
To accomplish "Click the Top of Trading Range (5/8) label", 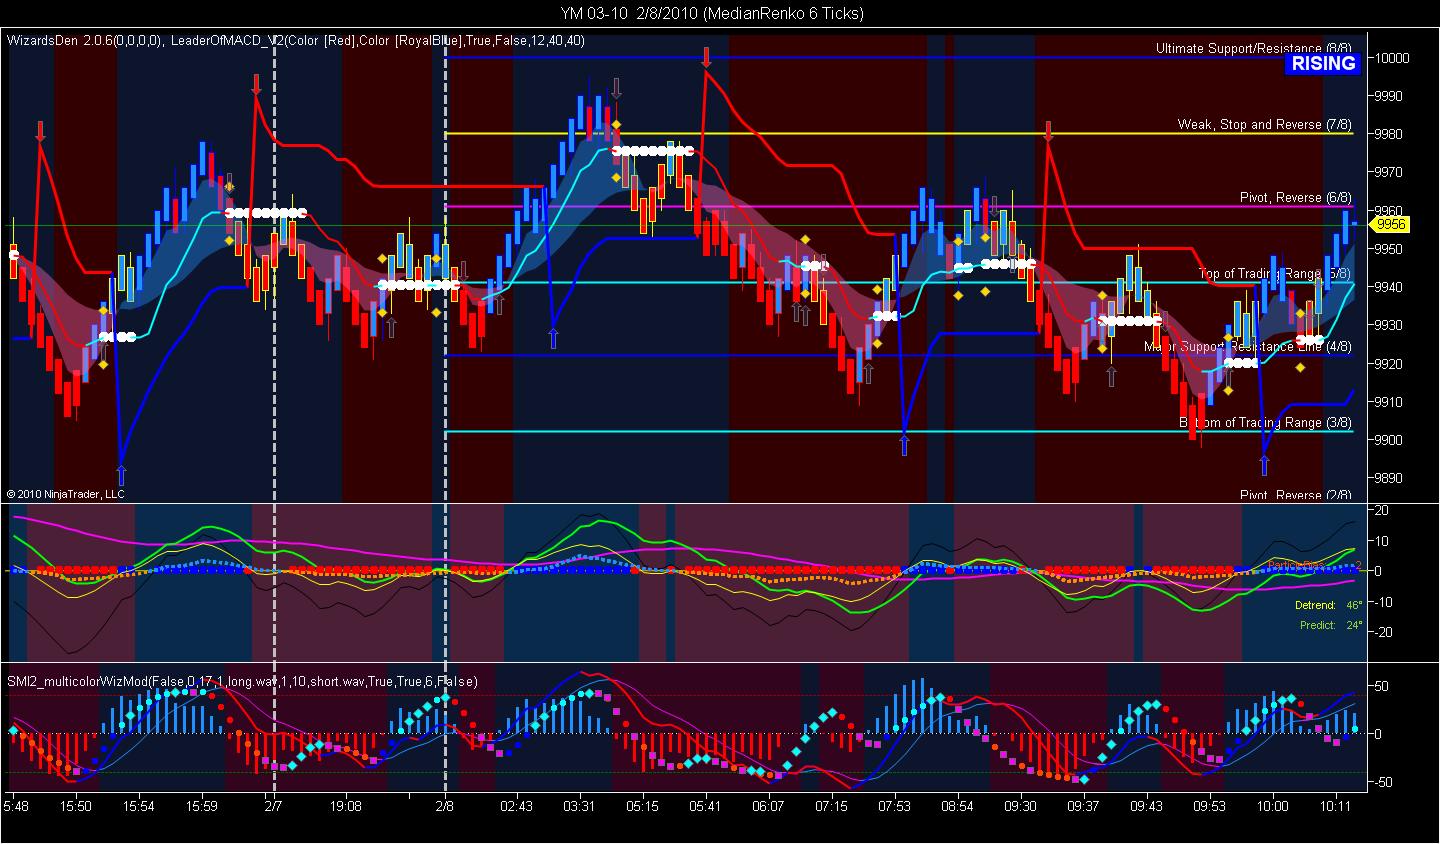I will [1276, 273].
